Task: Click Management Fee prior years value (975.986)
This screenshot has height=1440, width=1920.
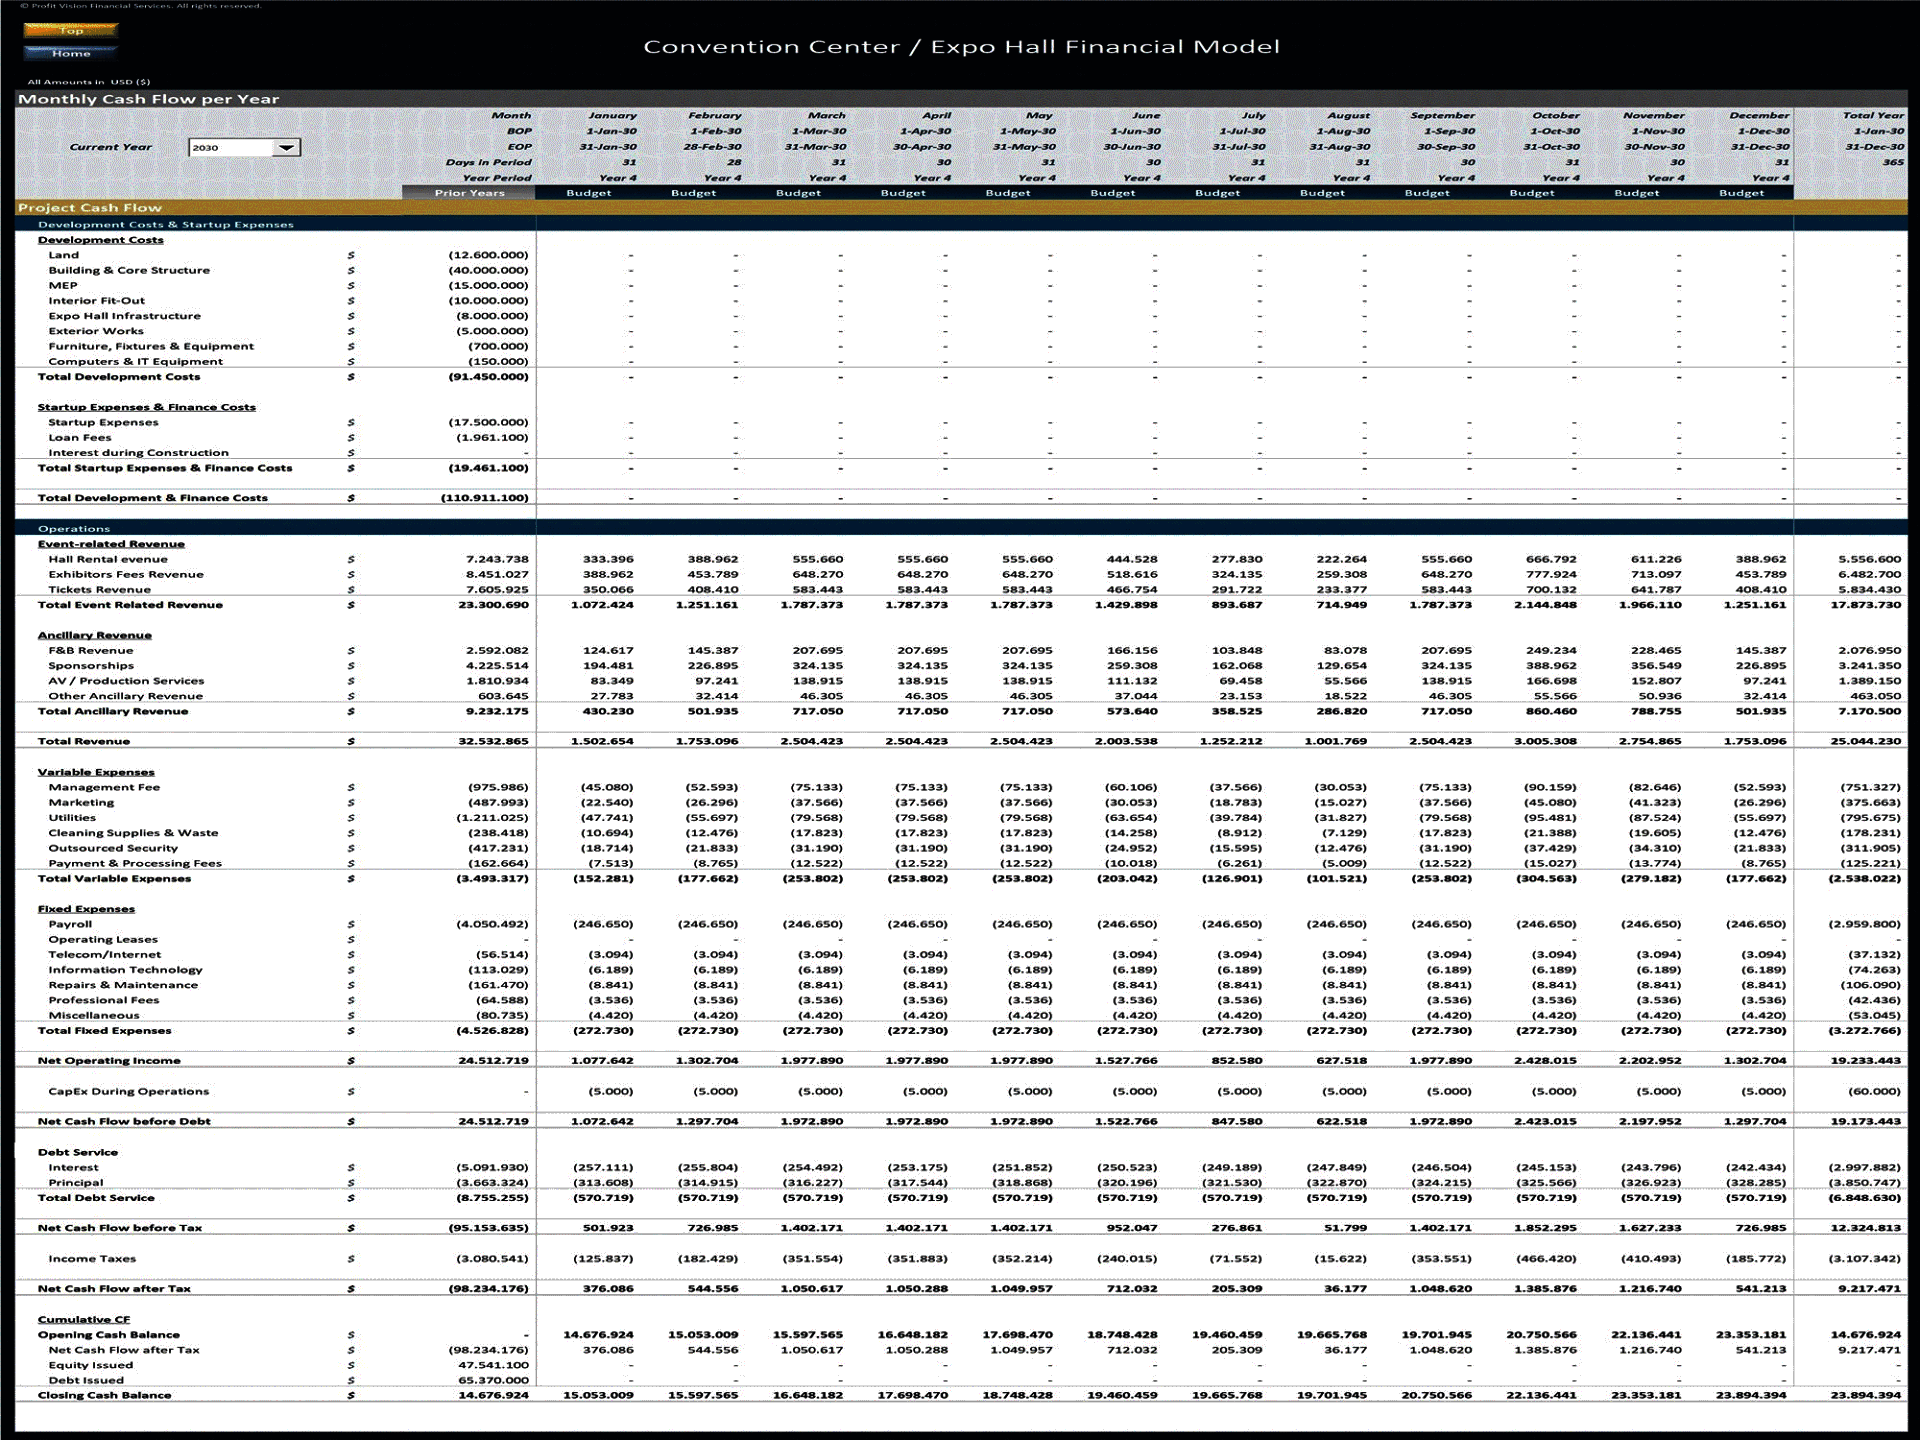Action: click(498, 788)
